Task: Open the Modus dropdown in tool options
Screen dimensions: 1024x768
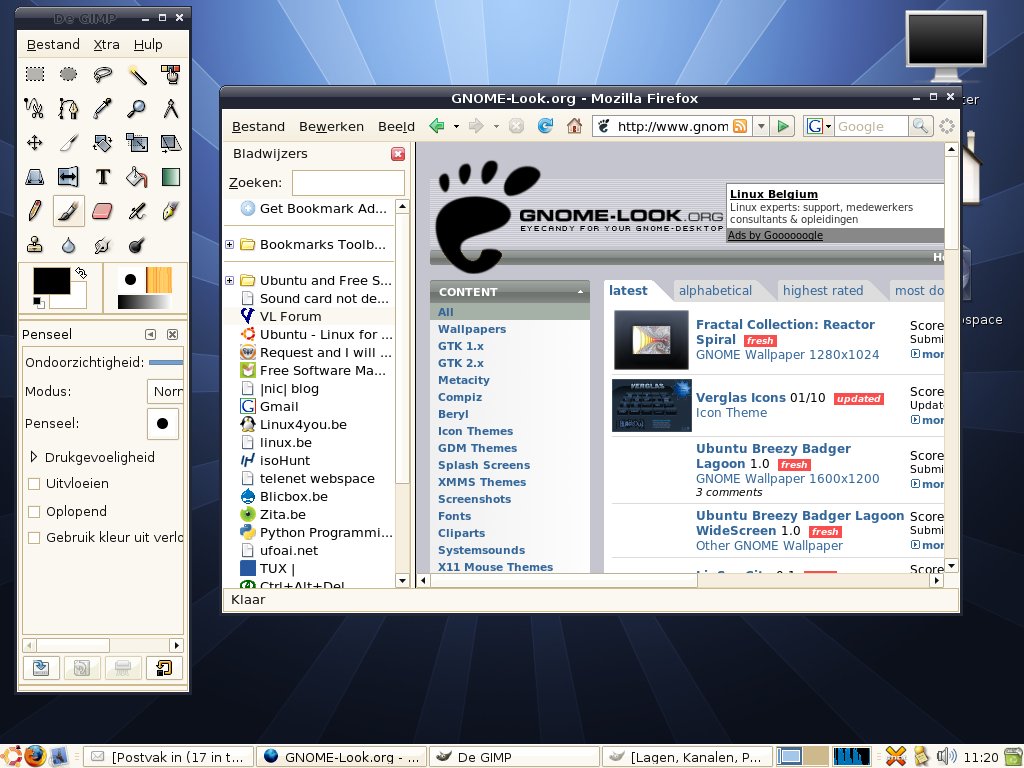Action: (x=165, y=392)
